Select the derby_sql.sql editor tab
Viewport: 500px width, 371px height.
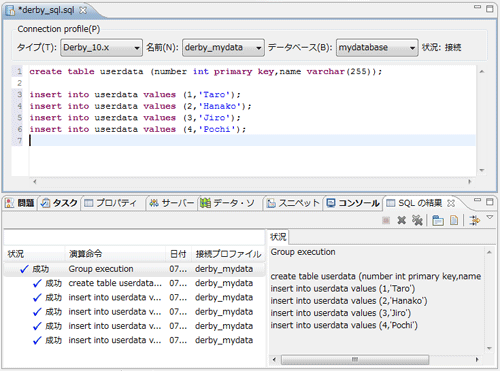pyautogui.click(x=46, y=10)
